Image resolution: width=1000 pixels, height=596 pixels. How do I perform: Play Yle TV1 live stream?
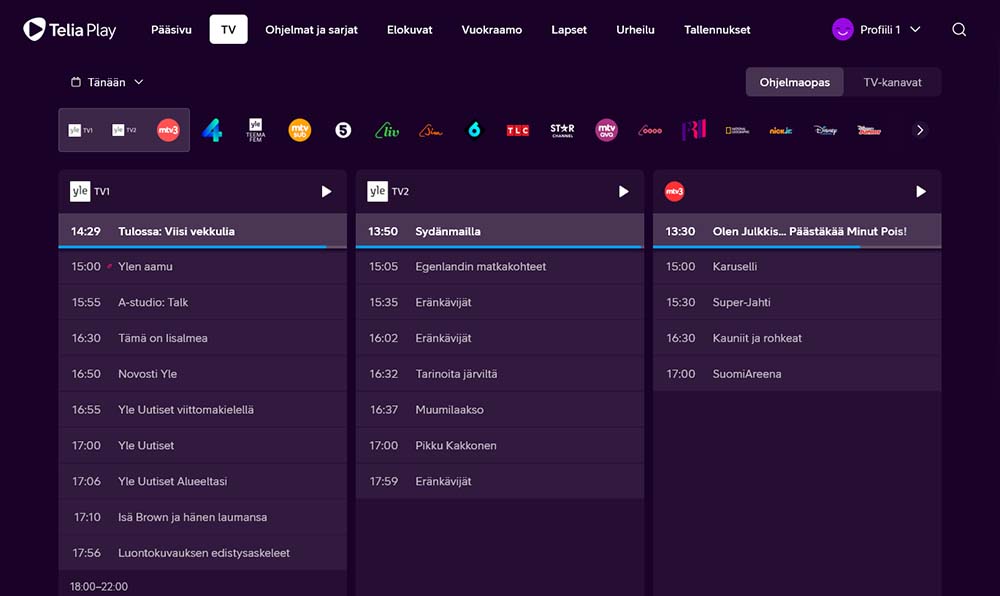point(326,191)
